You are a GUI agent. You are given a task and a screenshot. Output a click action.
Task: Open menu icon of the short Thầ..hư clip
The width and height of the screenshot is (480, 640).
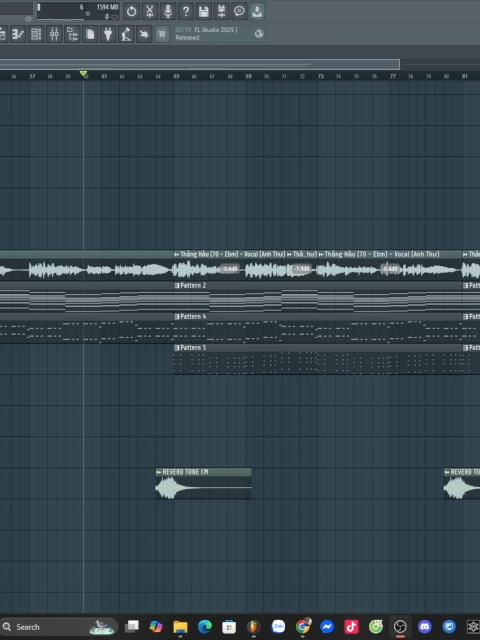click(289, 254)
